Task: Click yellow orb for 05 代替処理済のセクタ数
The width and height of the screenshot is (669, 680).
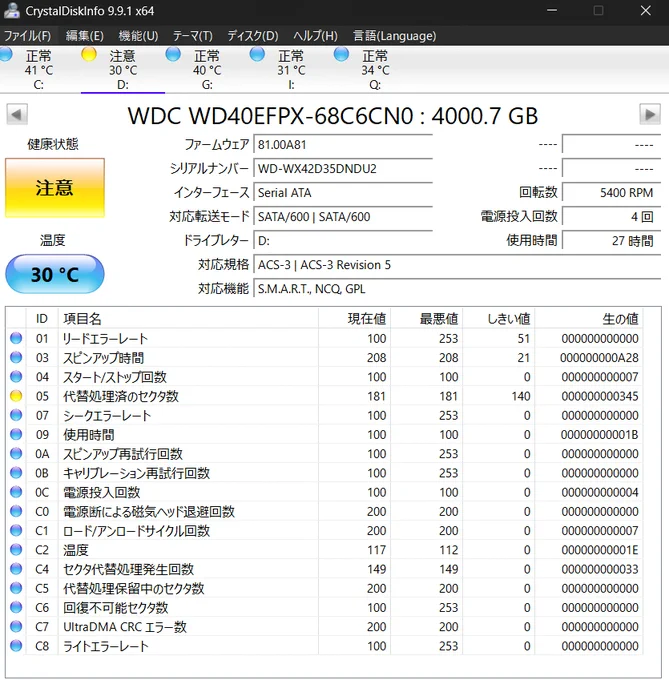Action: [x=16, y=396]
